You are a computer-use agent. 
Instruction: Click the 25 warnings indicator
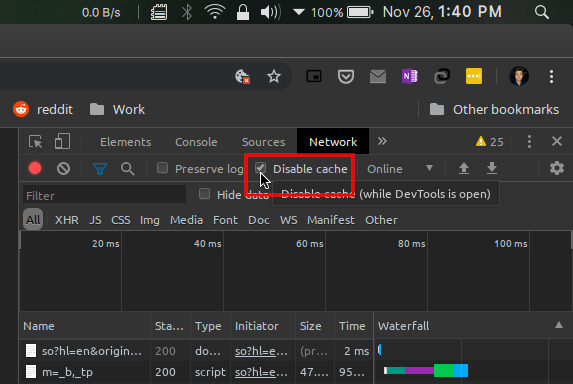(x=490, y=141)
